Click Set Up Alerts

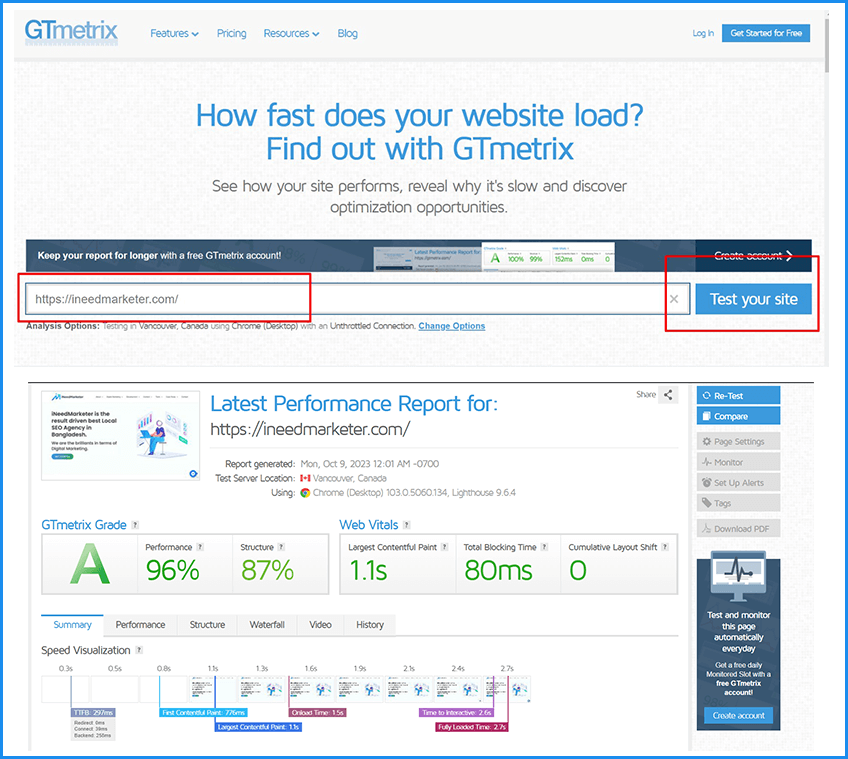(x=738, y=483)
